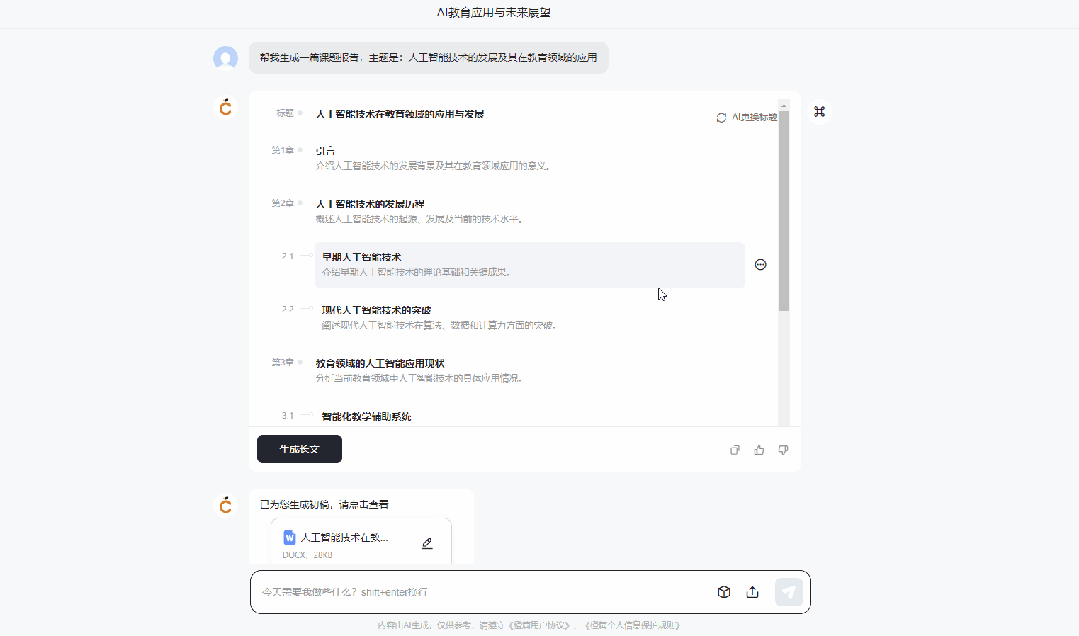Click the refresh icon next to AI克隆标题
This screenshot has height=636, width=1079.
(721, 117)
